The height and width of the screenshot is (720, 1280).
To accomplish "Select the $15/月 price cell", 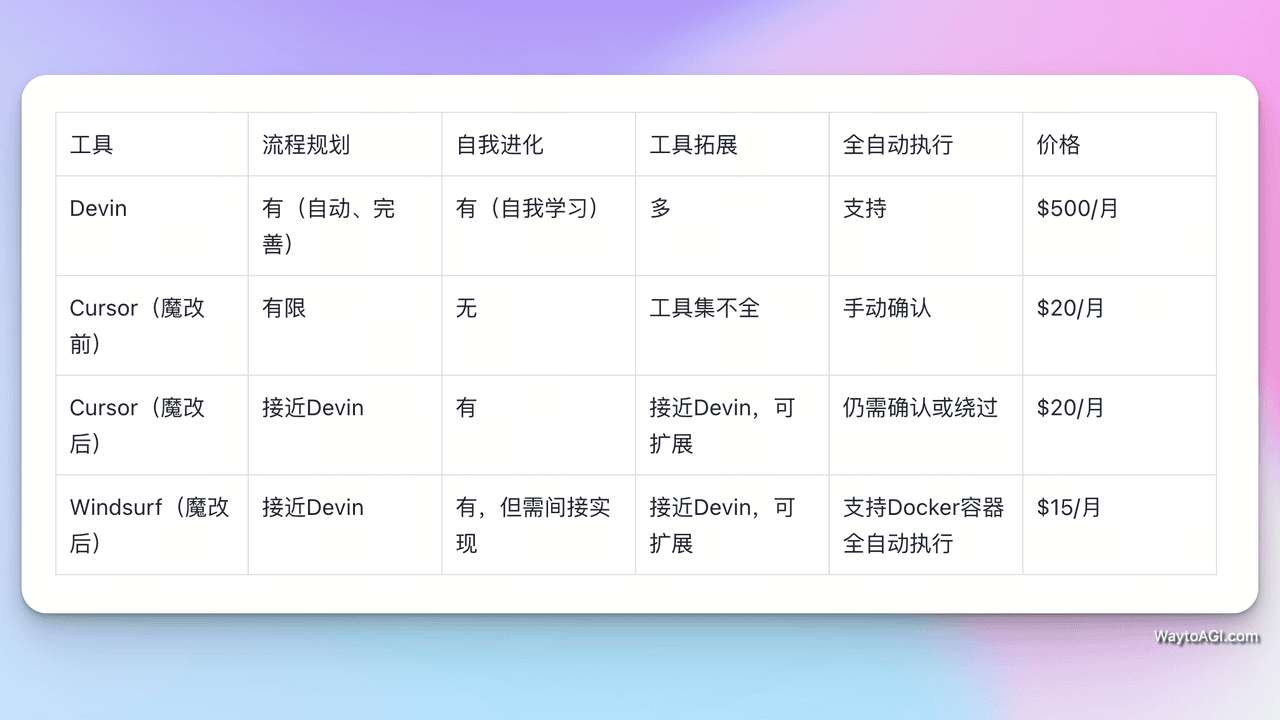I will coord(1120,525).
